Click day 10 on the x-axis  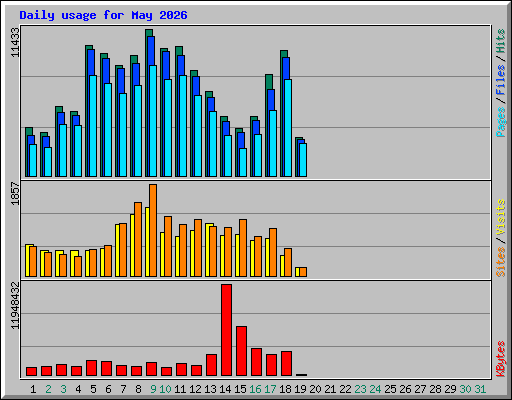click(165, 389)
